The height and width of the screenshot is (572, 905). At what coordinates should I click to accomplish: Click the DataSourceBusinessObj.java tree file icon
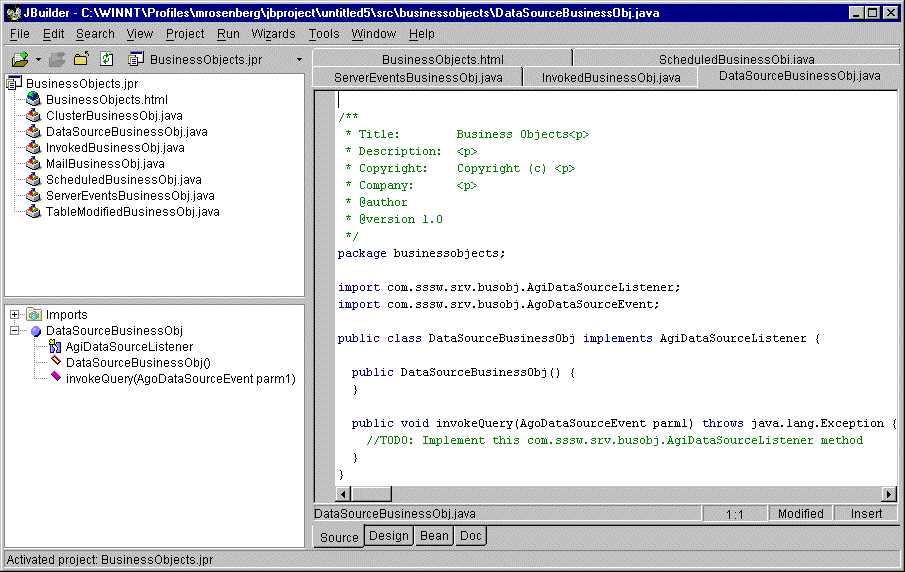pos(33,132)
